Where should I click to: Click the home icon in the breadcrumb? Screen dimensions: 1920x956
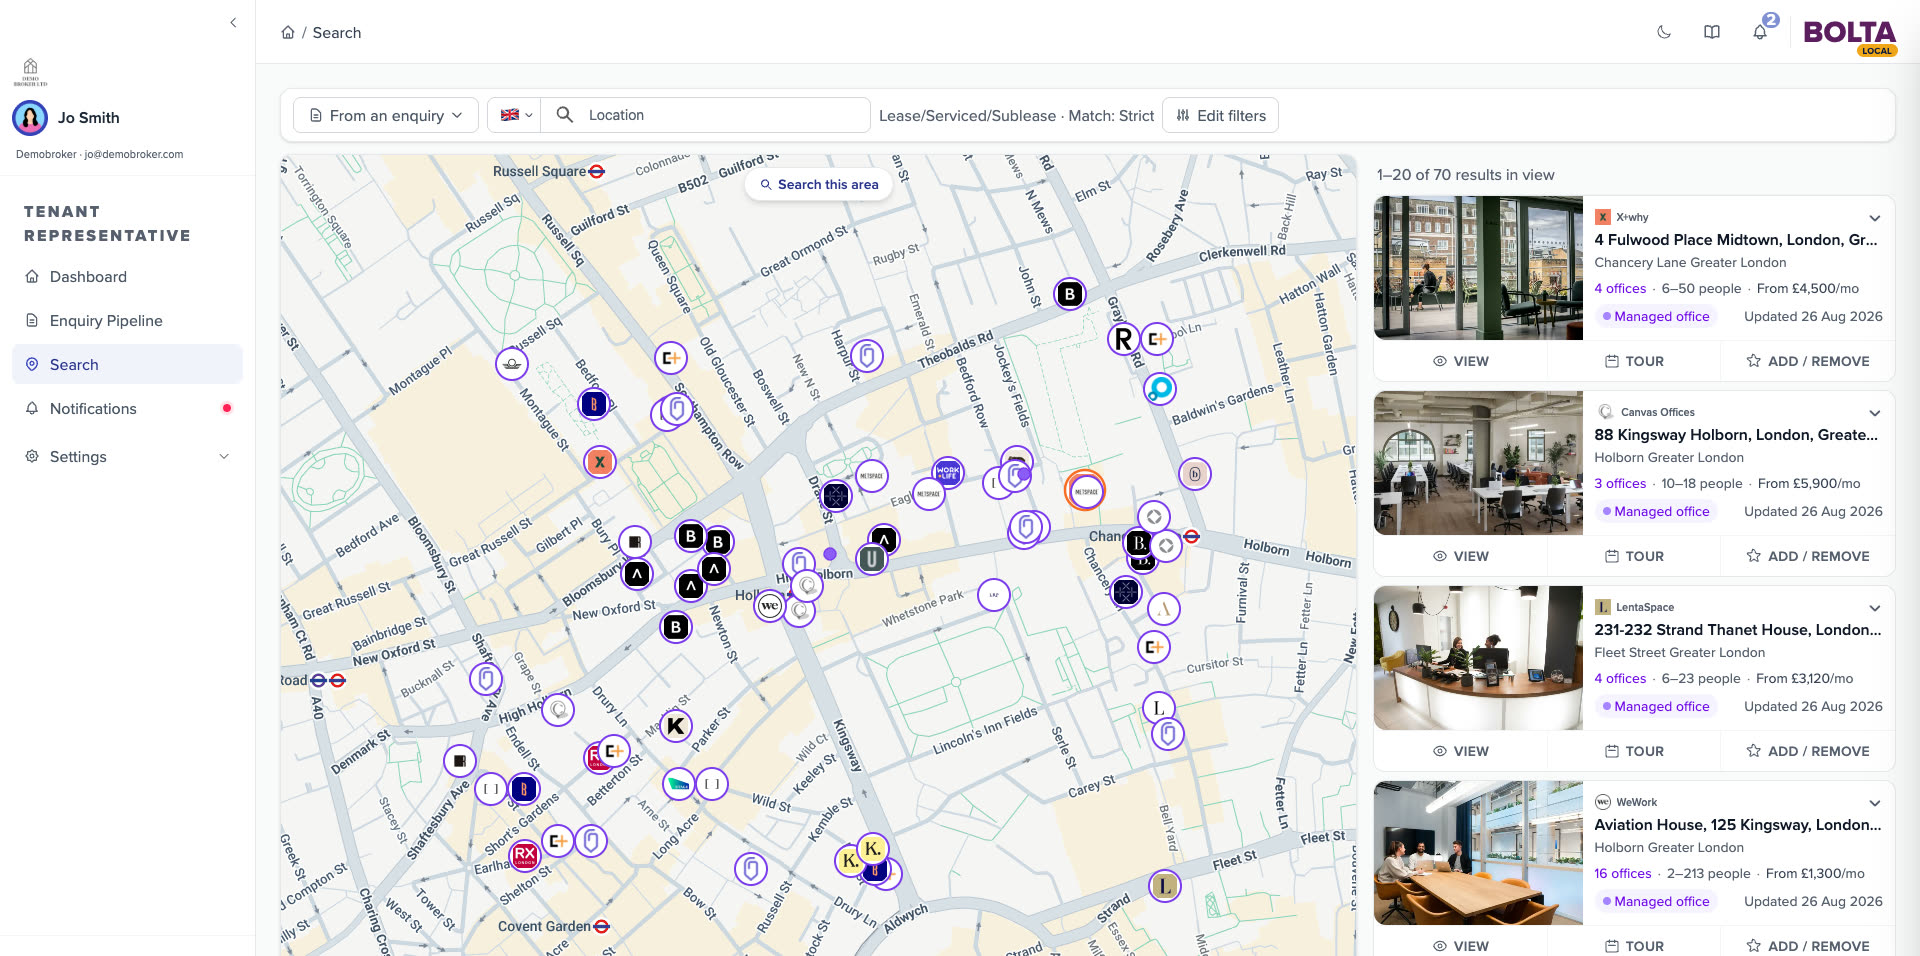[288, 32]
